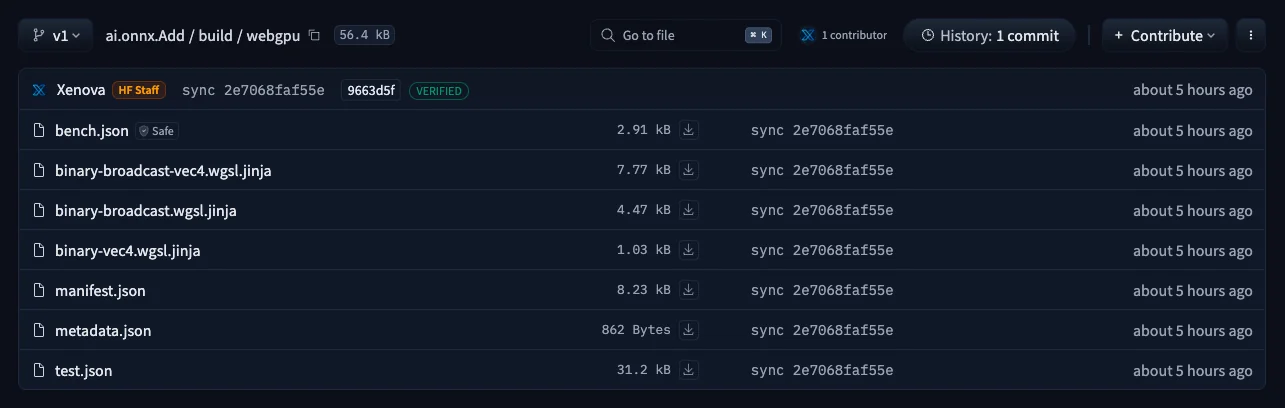
Task: Copy the folder path with the copy icon
Action: click(x=314, y=35)
